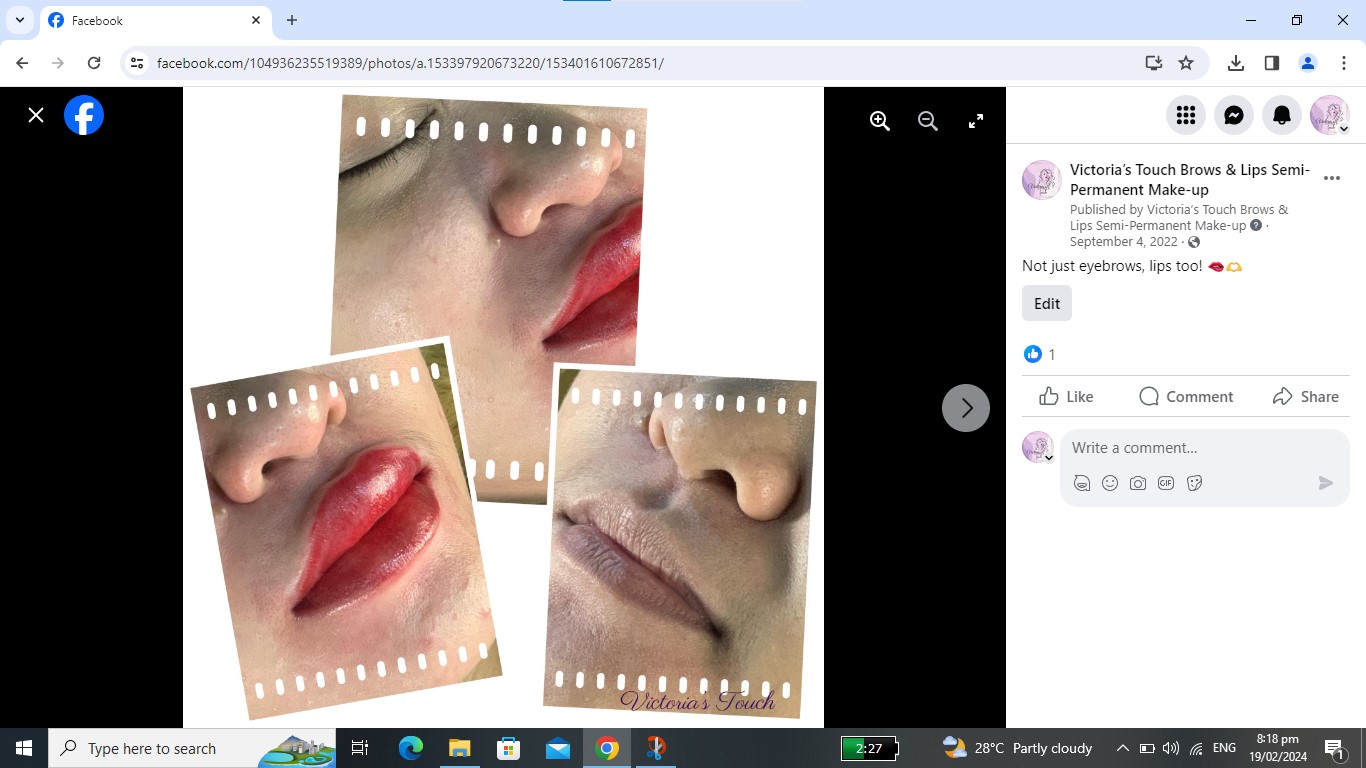This screenshot has height=768, width=1366.
Task: Mute system volume from the taskbar
Action: (1170, 748)
